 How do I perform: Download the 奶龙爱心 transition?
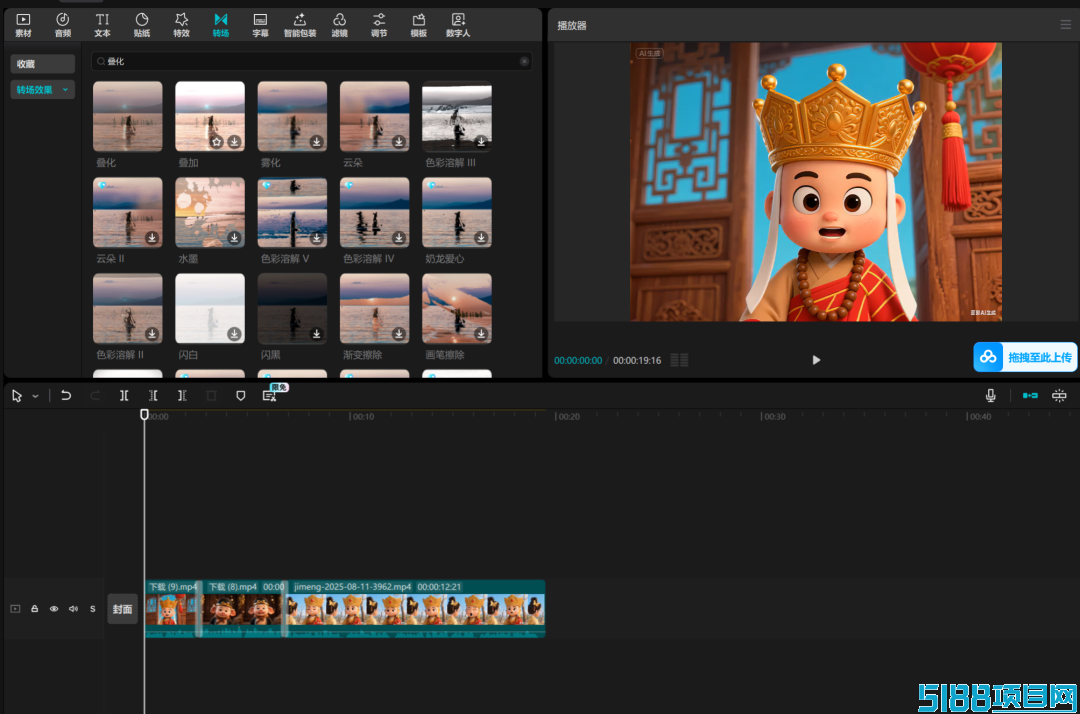481,238
